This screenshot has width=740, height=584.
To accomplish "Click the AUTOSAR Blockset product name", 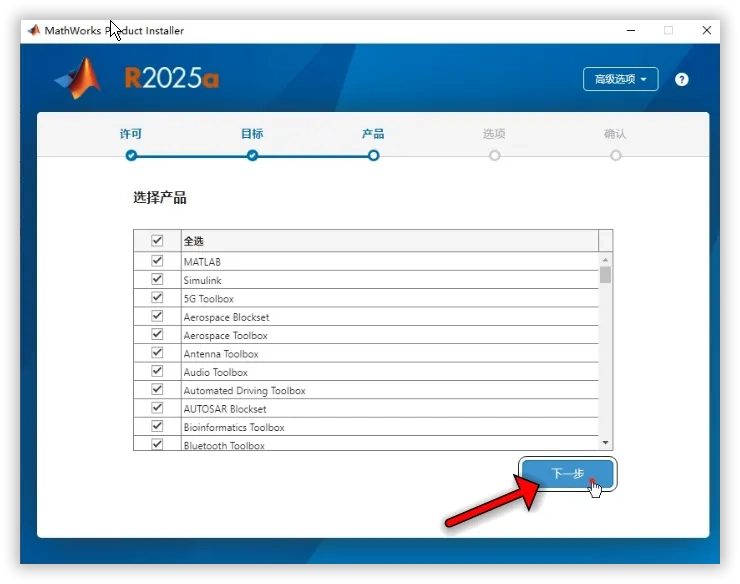I will click(225, 409).
